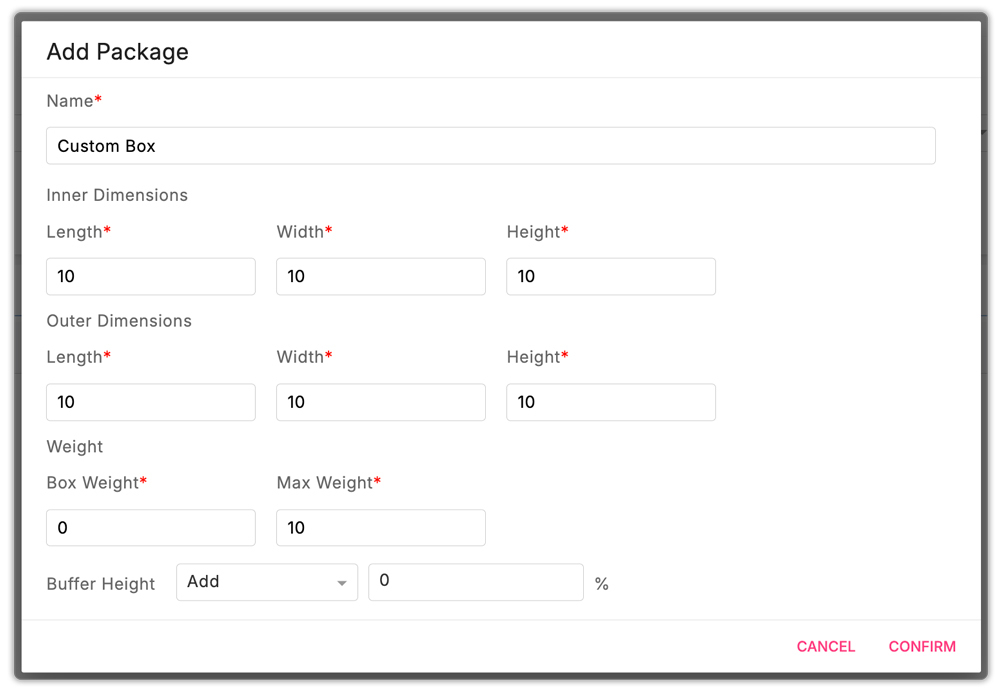Image resolution: width=1000 pixels, height=690 pixels.
Task: Click the percent sign beside Buffer Height input
Action: (602, 581)
